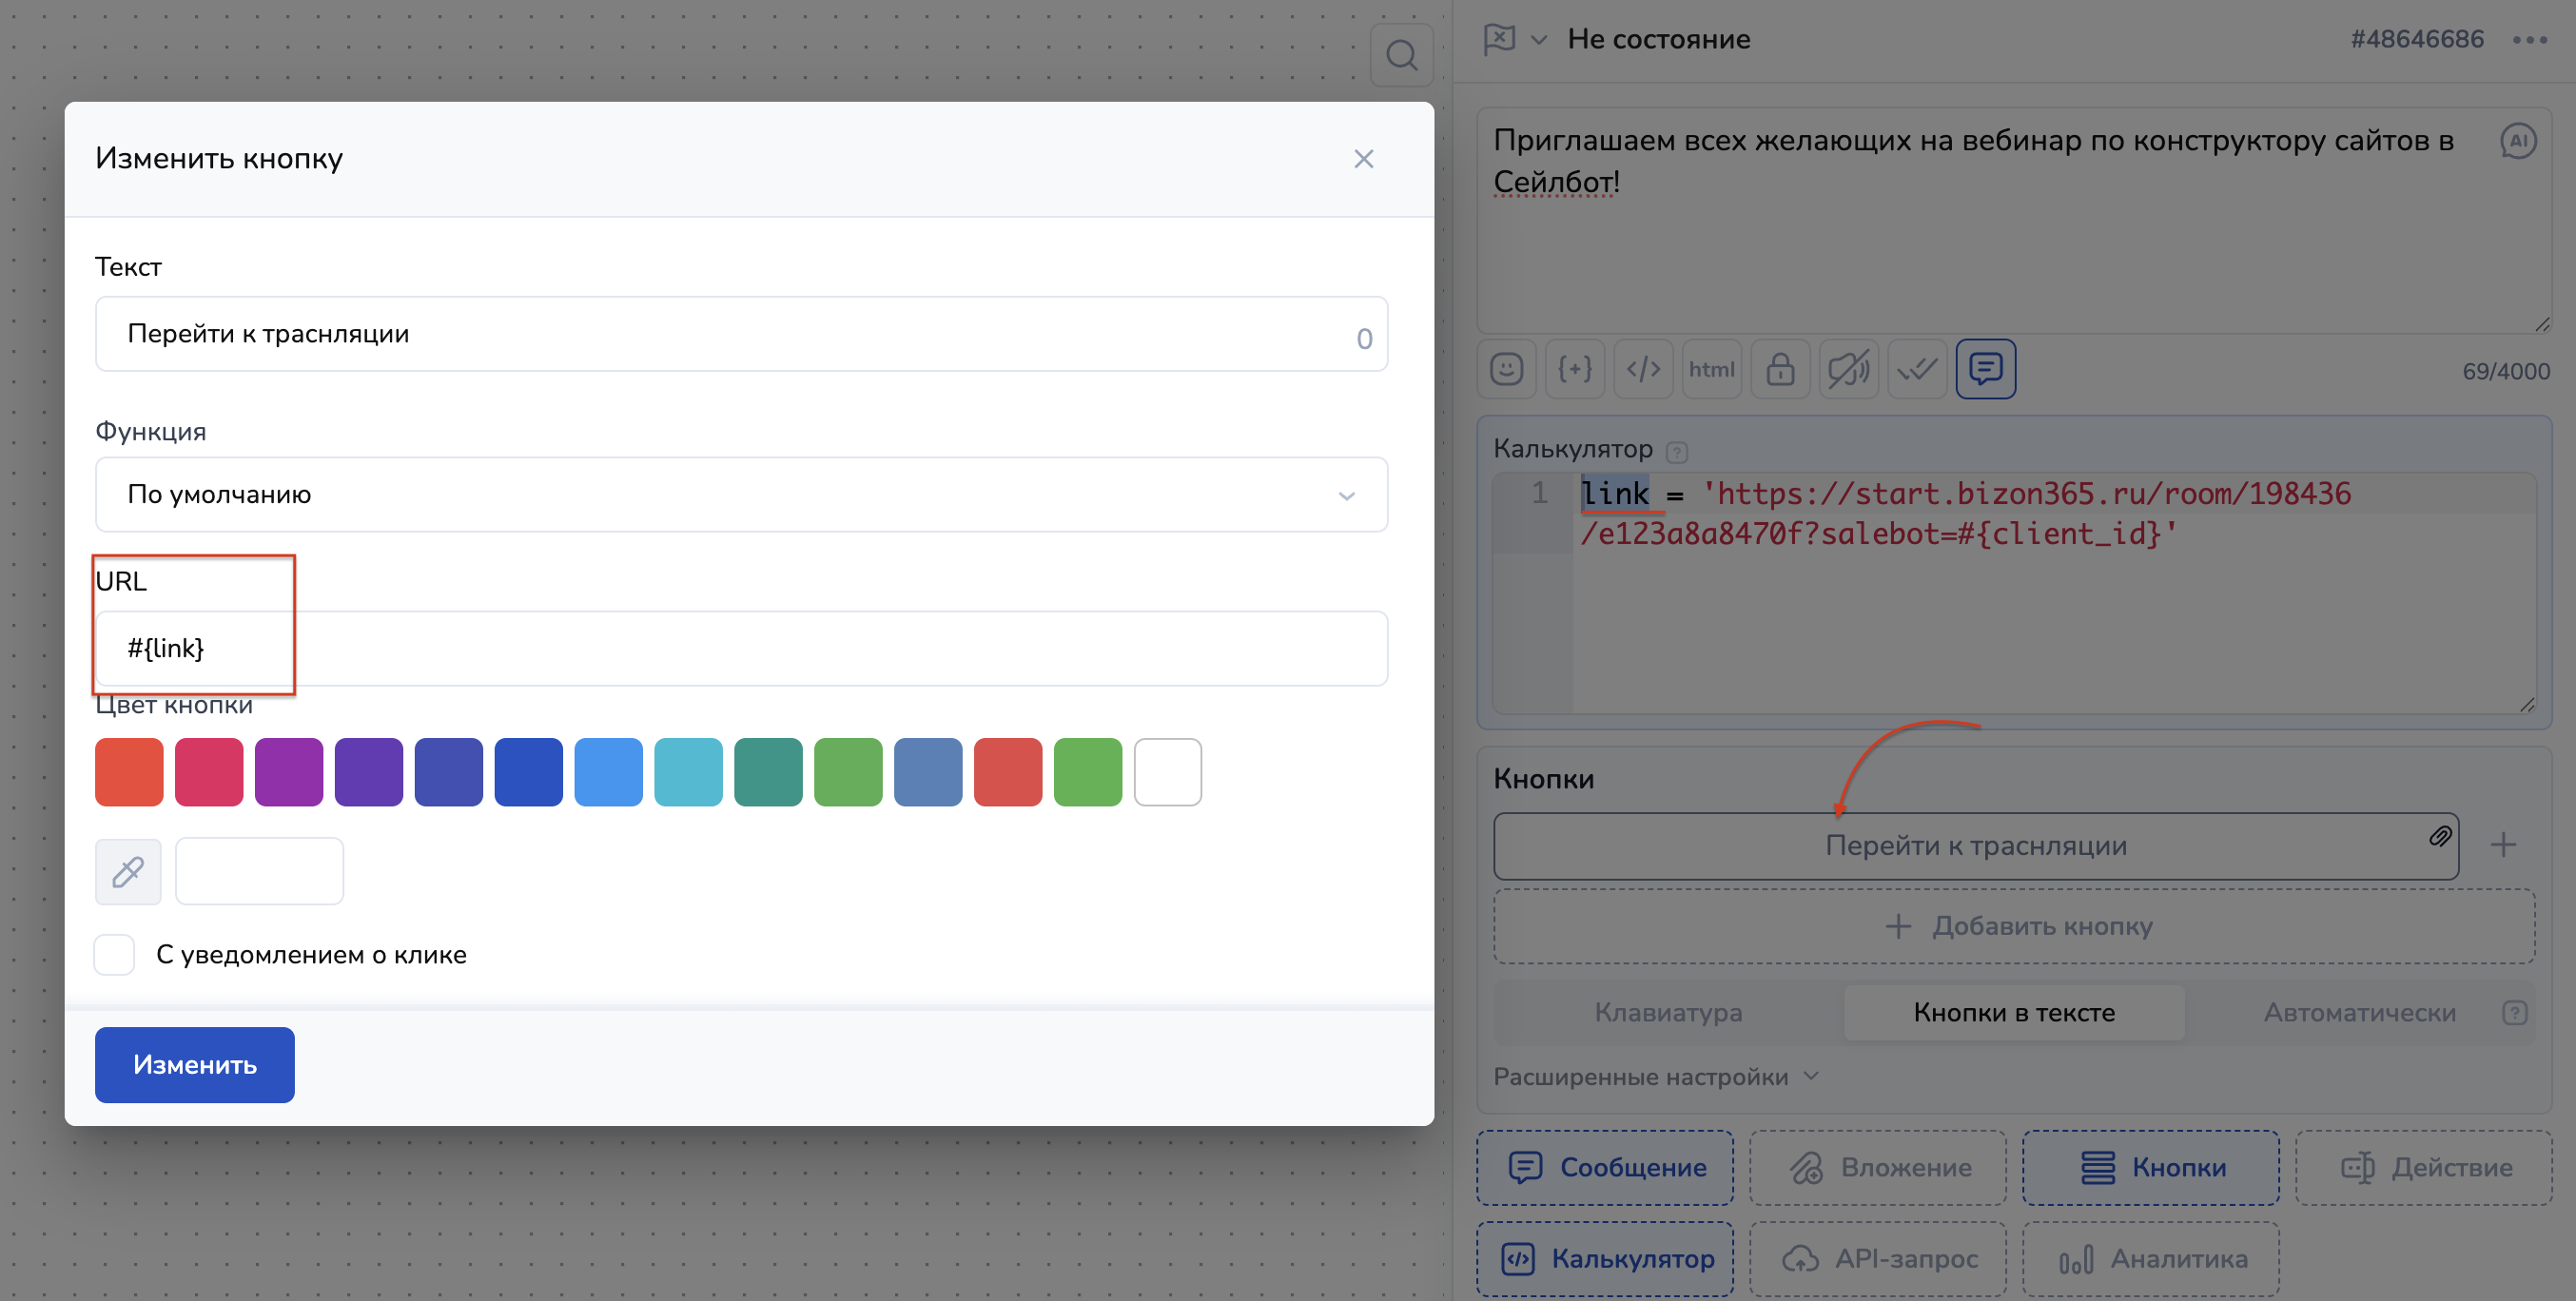Image resolution: width=2576 pixels, height=1301 pixels.
Task: Click the padlock protect content icon
Action: 1780,369
